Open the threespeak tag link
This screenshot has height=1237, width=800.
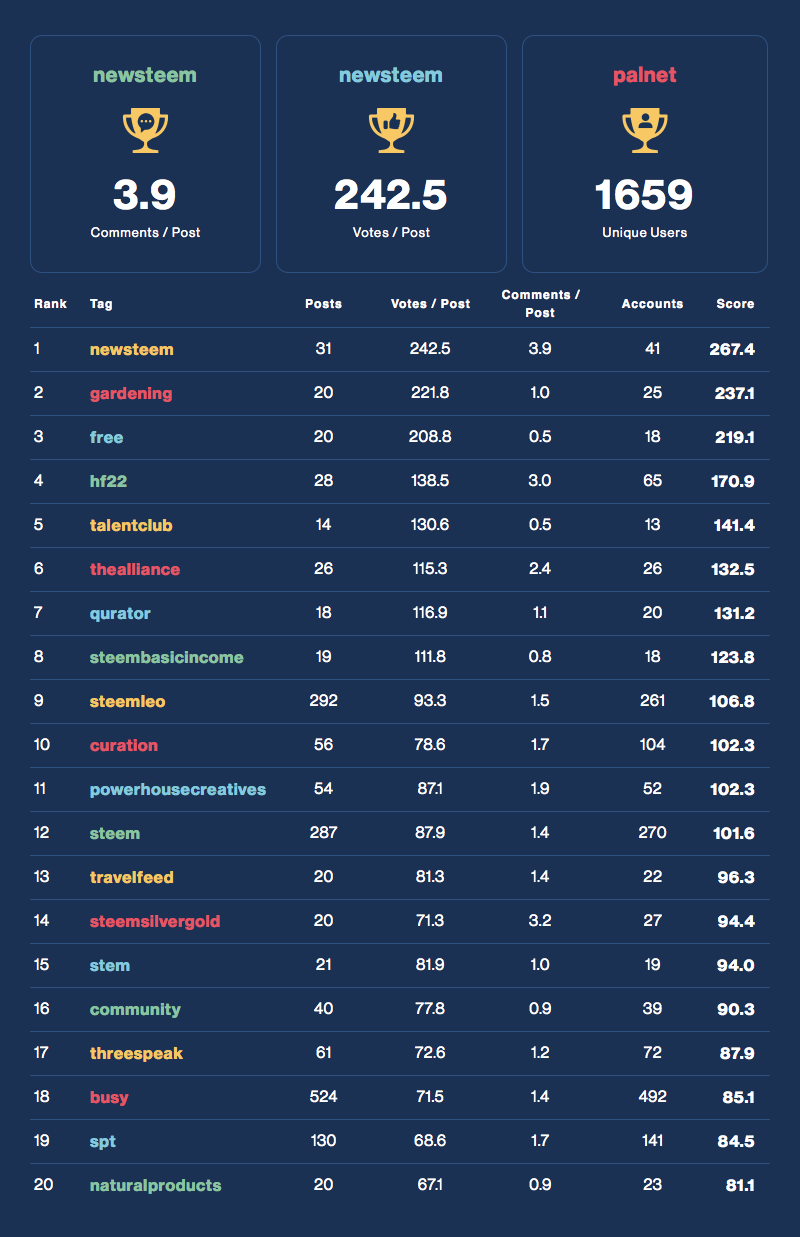tap(136, 1053)
